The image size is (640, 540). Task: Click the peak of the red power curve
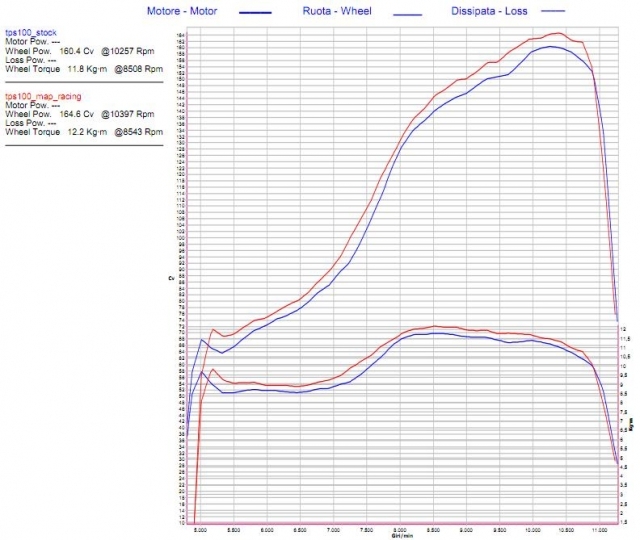[559, 33]
